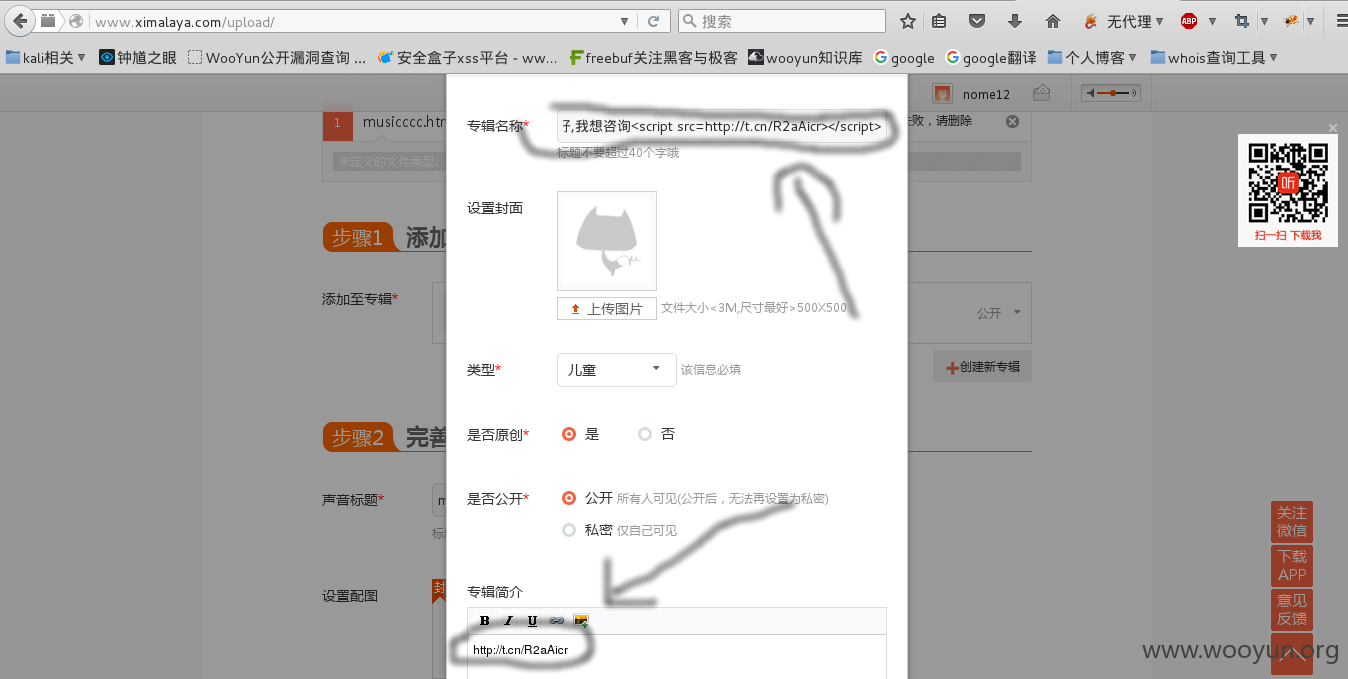
Task: Click the URL address bar
Action: pyautogui.click(x=352, y=21)
